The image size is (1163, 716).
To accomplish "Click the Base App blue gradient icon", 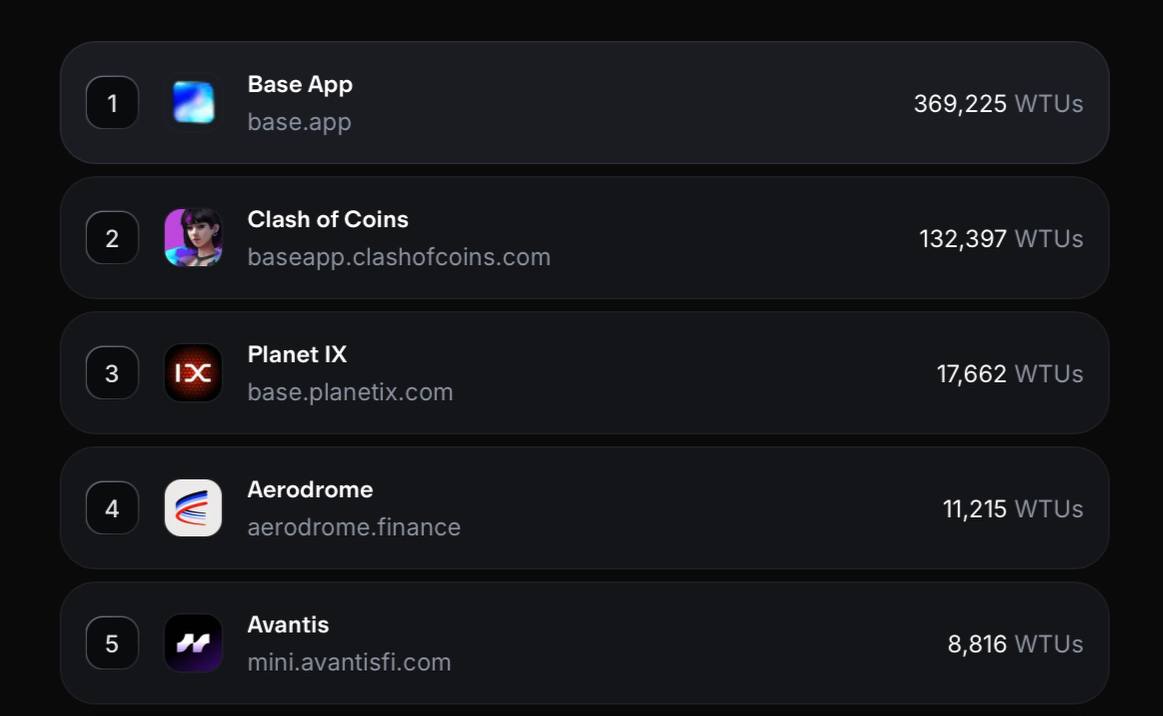I will (x=193, y=102).
